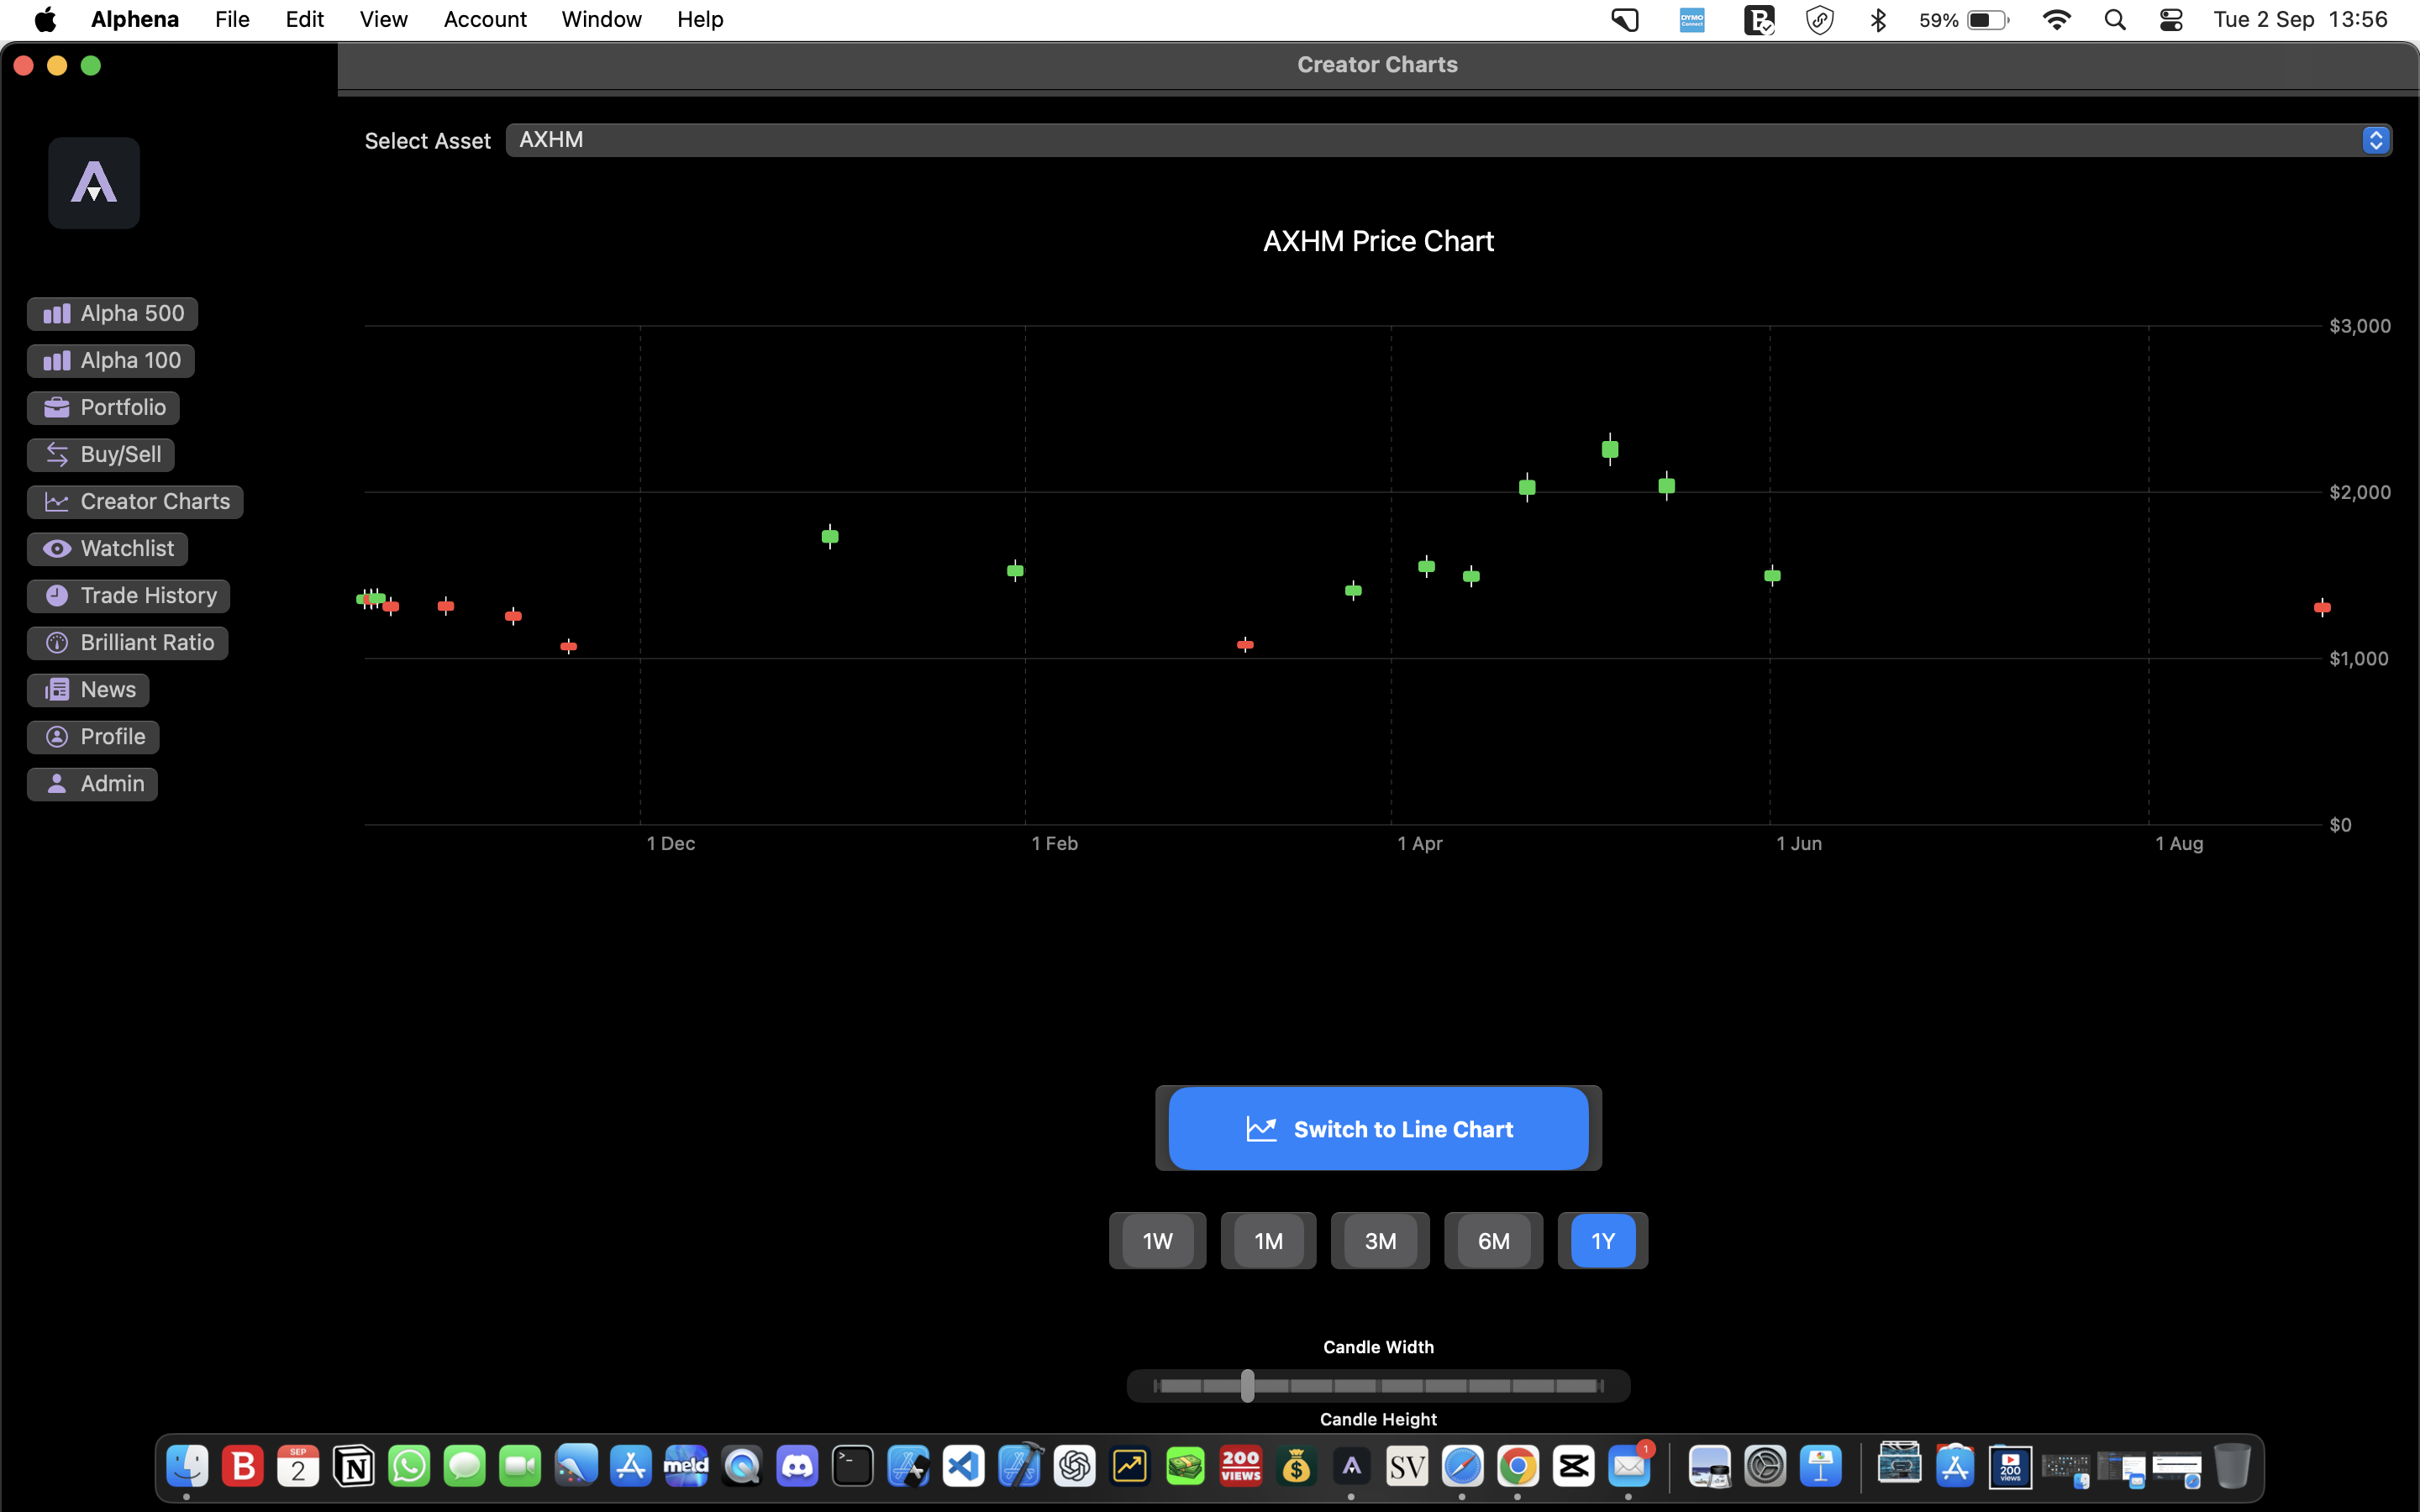The width and height of the screenshot is (2420, 1512).
Task: Click the Alphena logo in sidebar
Action: 94,183
